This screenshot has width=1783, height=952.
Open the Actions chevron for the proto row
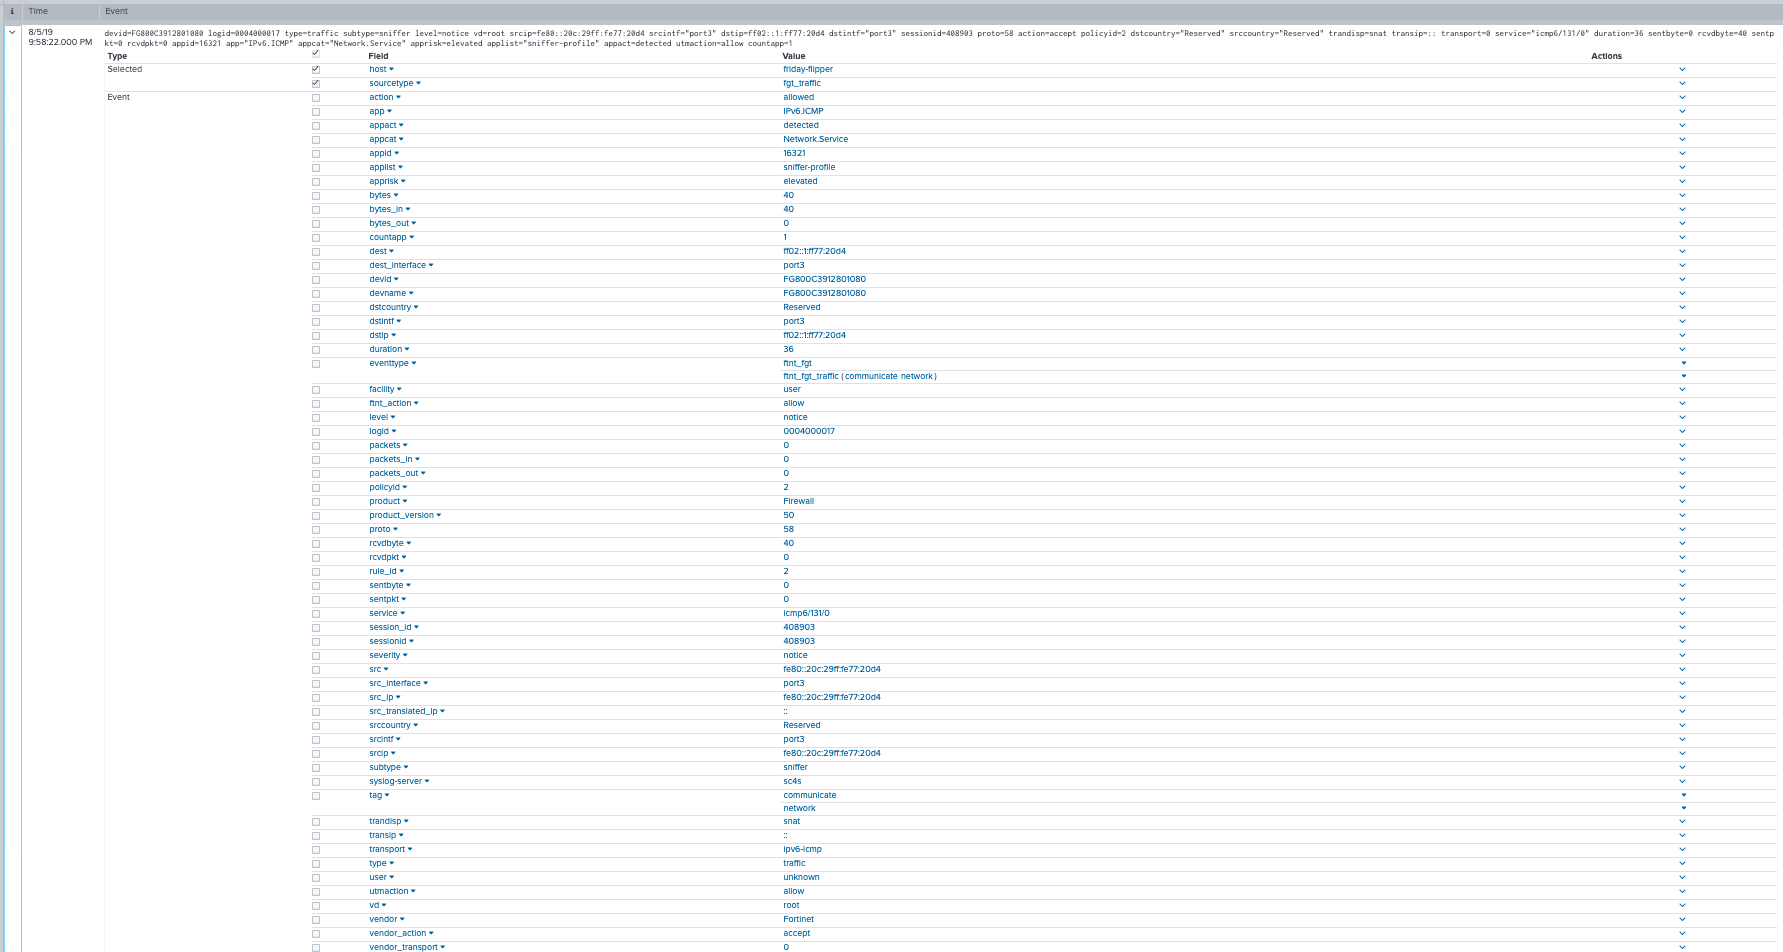(x=1682, y=530)
